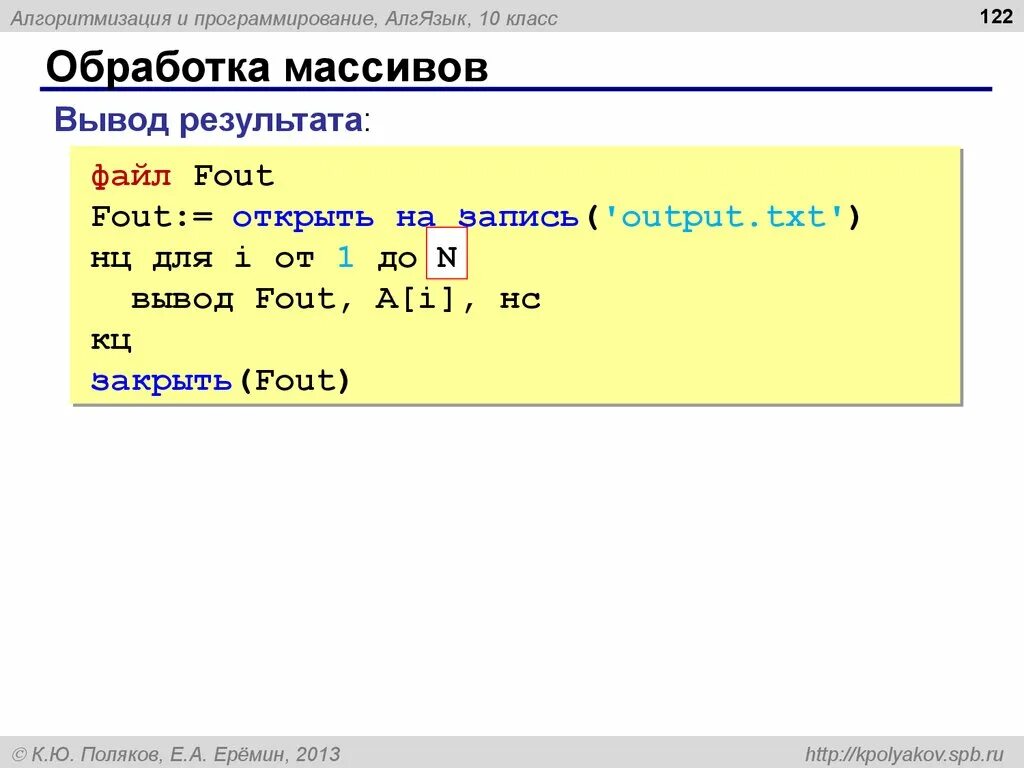Click "Fout:=" at the assignment line start
This screenshot has height=768, width=1024.
click(x=152, y=217)
